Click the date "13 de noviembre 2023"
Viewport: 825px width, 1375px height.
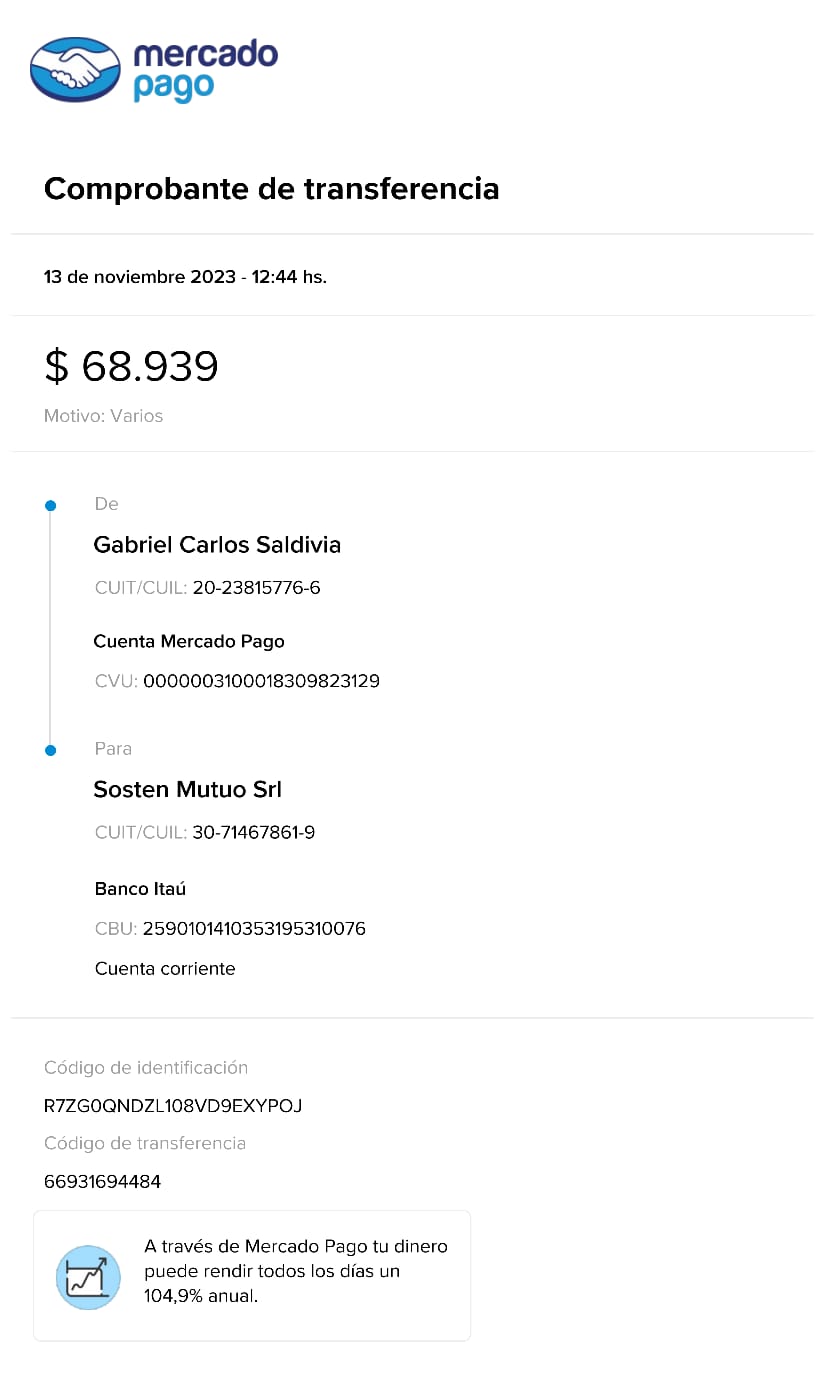click(139, 277)
